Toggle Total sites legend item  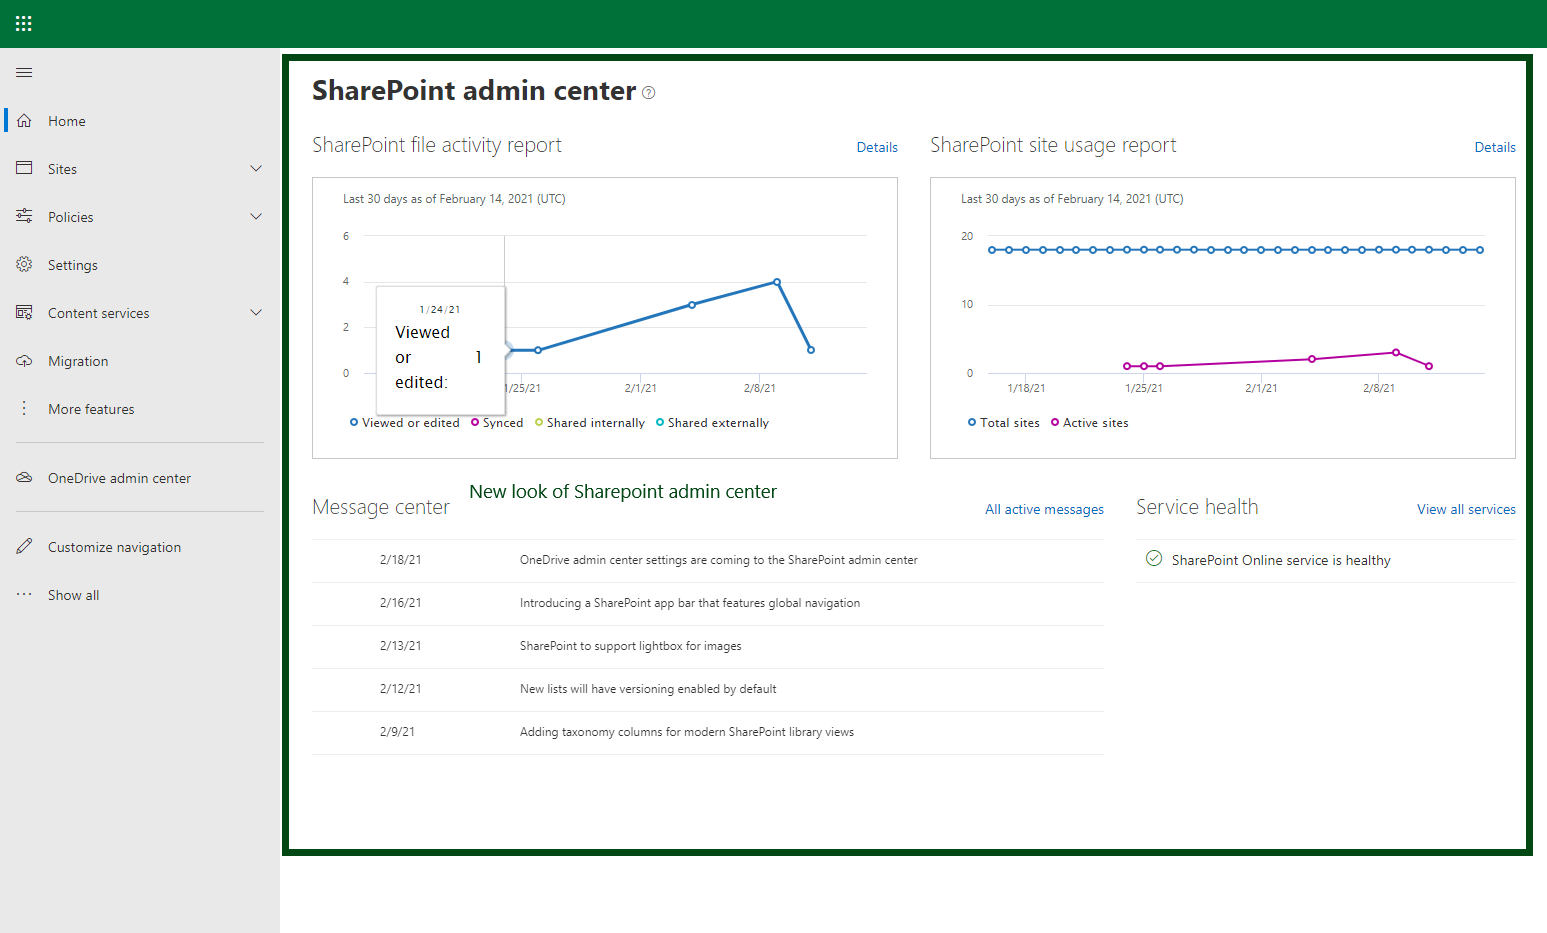point(1004,423)
